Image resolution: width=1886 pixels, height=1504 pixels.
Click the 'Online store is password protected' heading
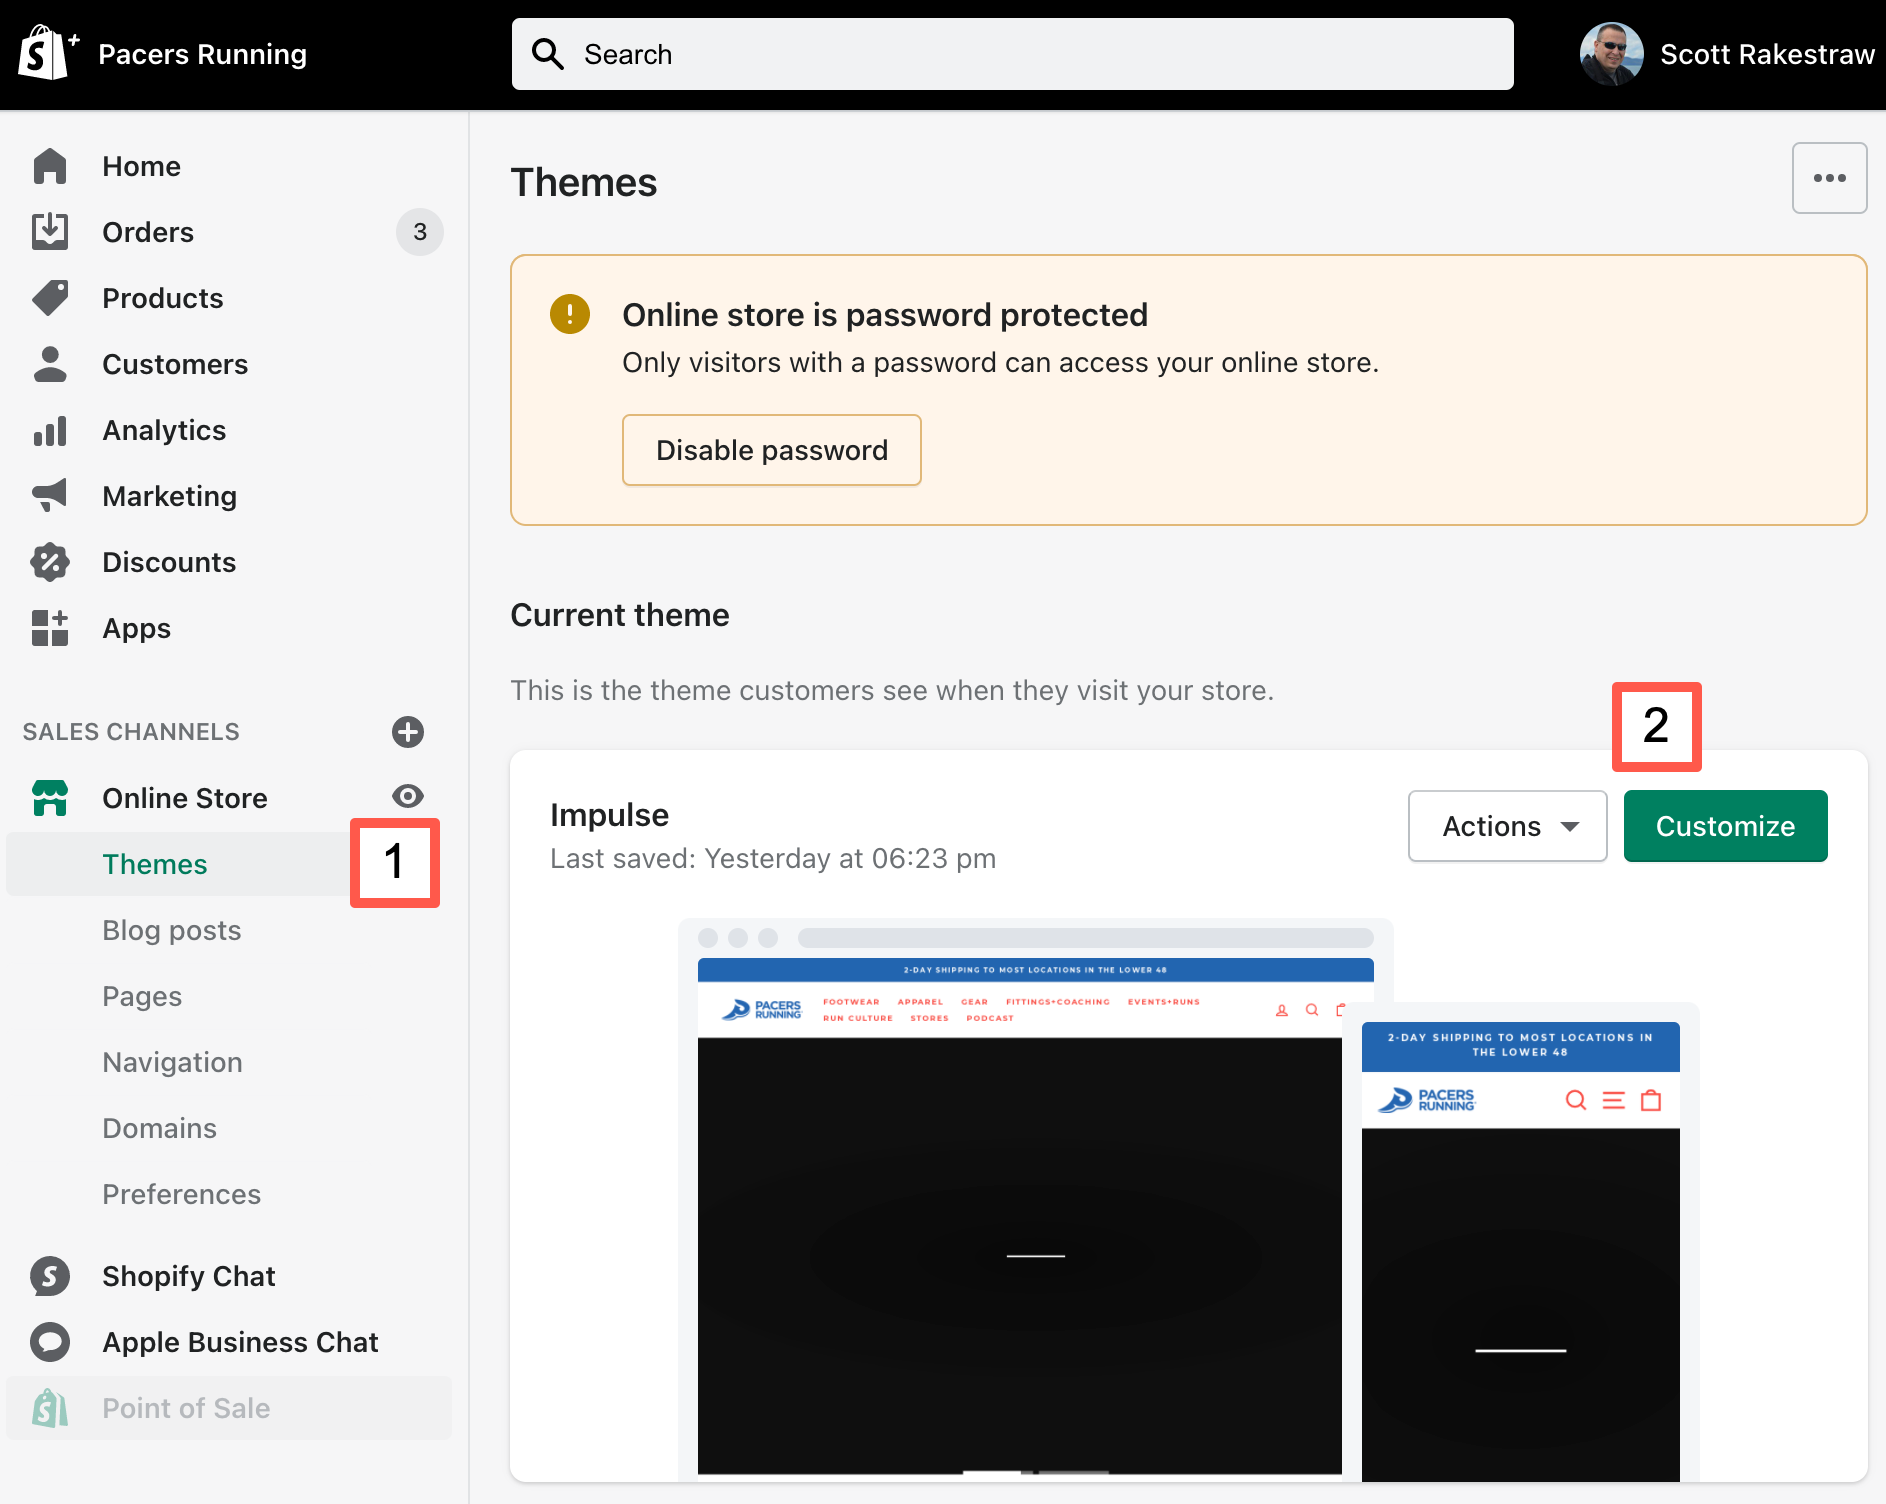point(885,314)
